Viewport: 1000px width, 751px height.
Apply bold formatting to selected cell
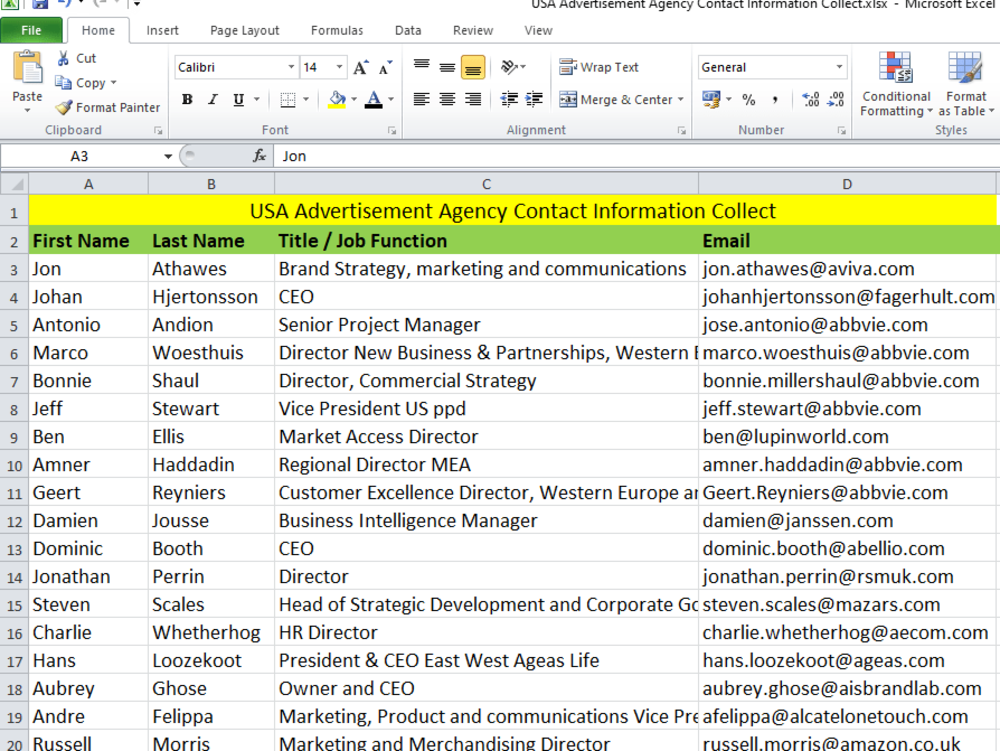pos(187,99)
